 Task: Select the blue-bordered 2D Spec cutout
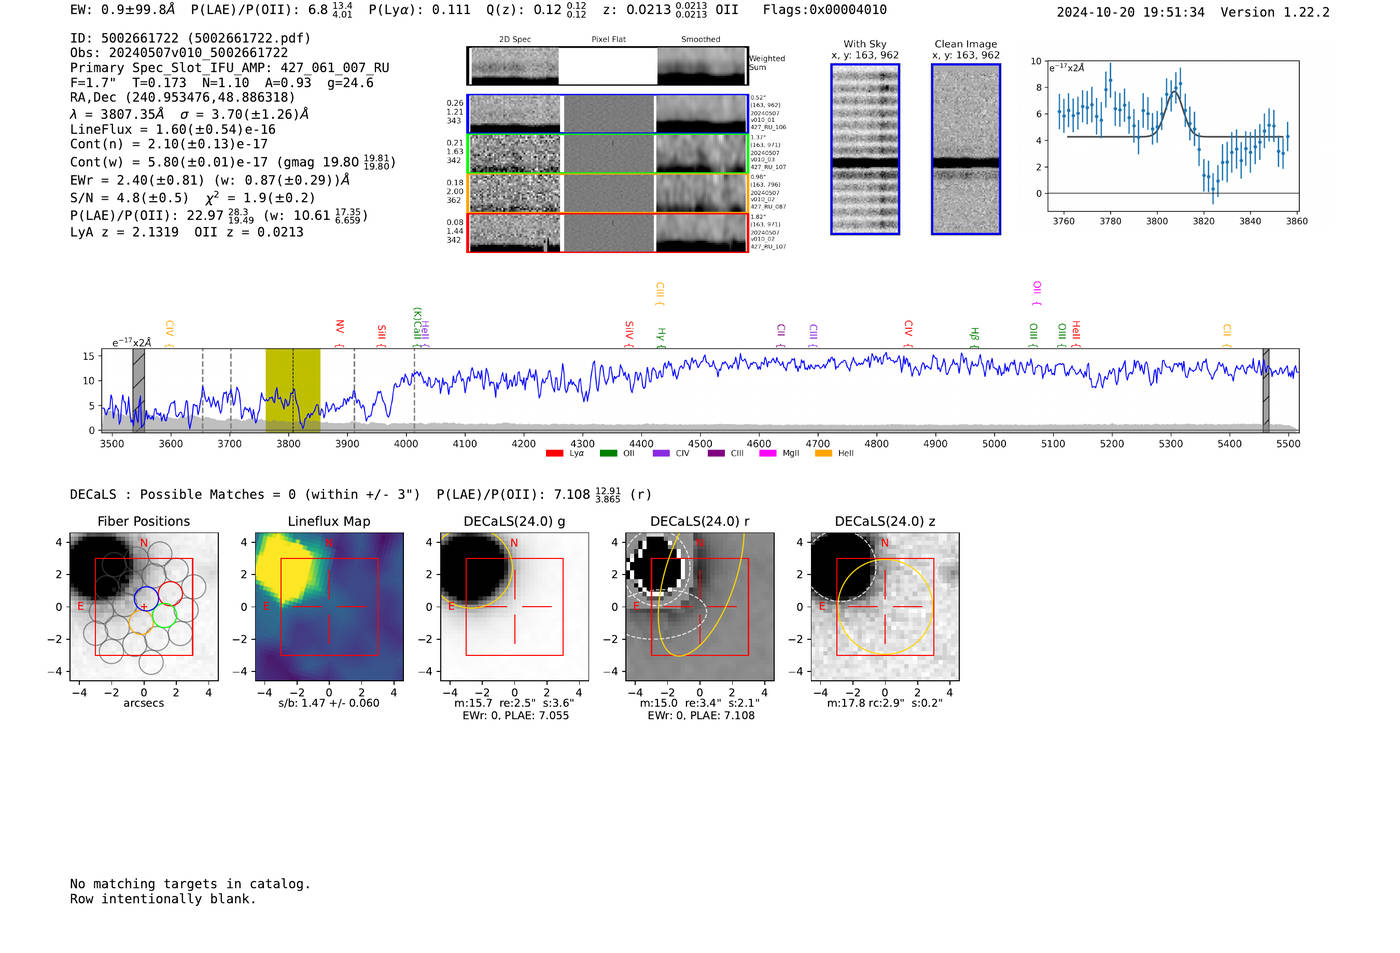click(513, 113)
